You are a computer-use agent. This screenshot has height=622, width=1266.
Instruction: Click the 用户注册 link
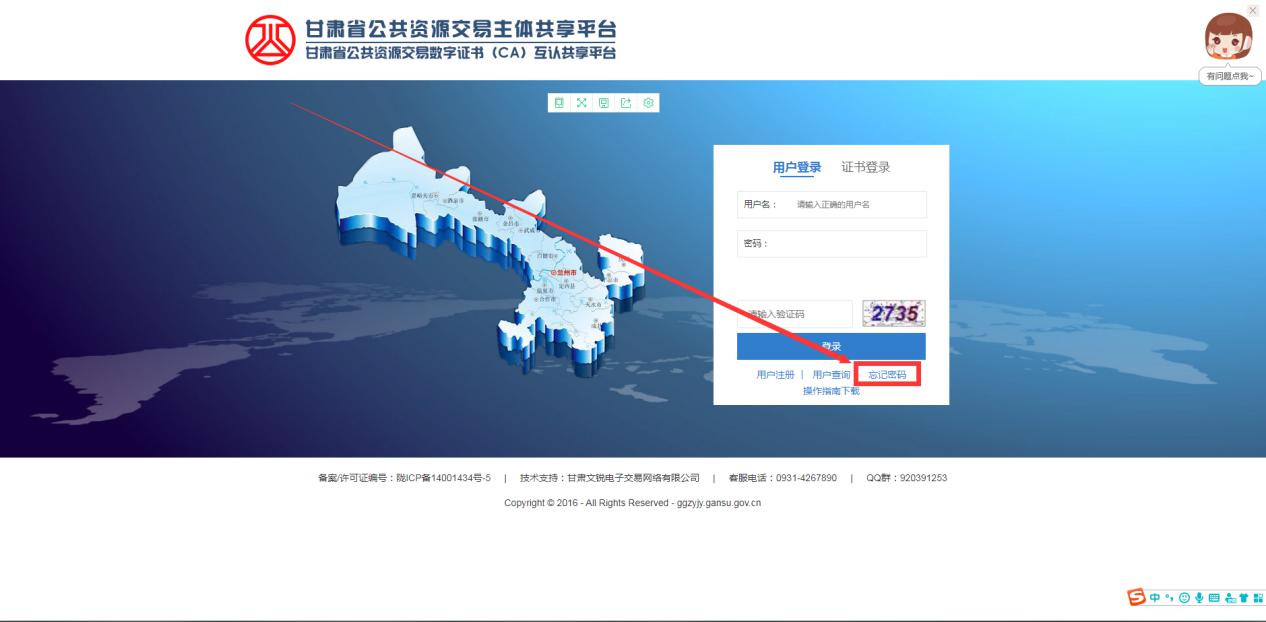[x=775, y=375]
